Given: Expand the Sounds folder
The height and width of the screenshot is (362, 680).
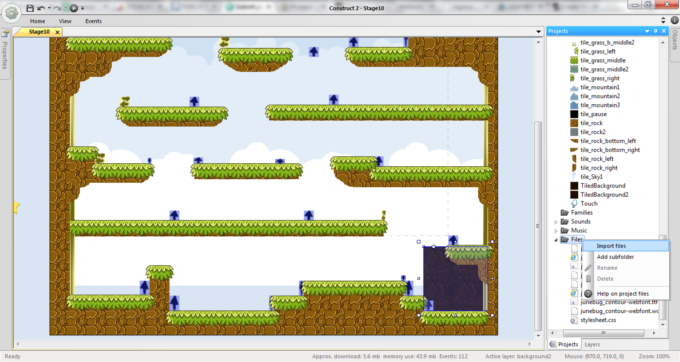Looking at the screenshot, I should pyautogui.click(x=556, y=222).
